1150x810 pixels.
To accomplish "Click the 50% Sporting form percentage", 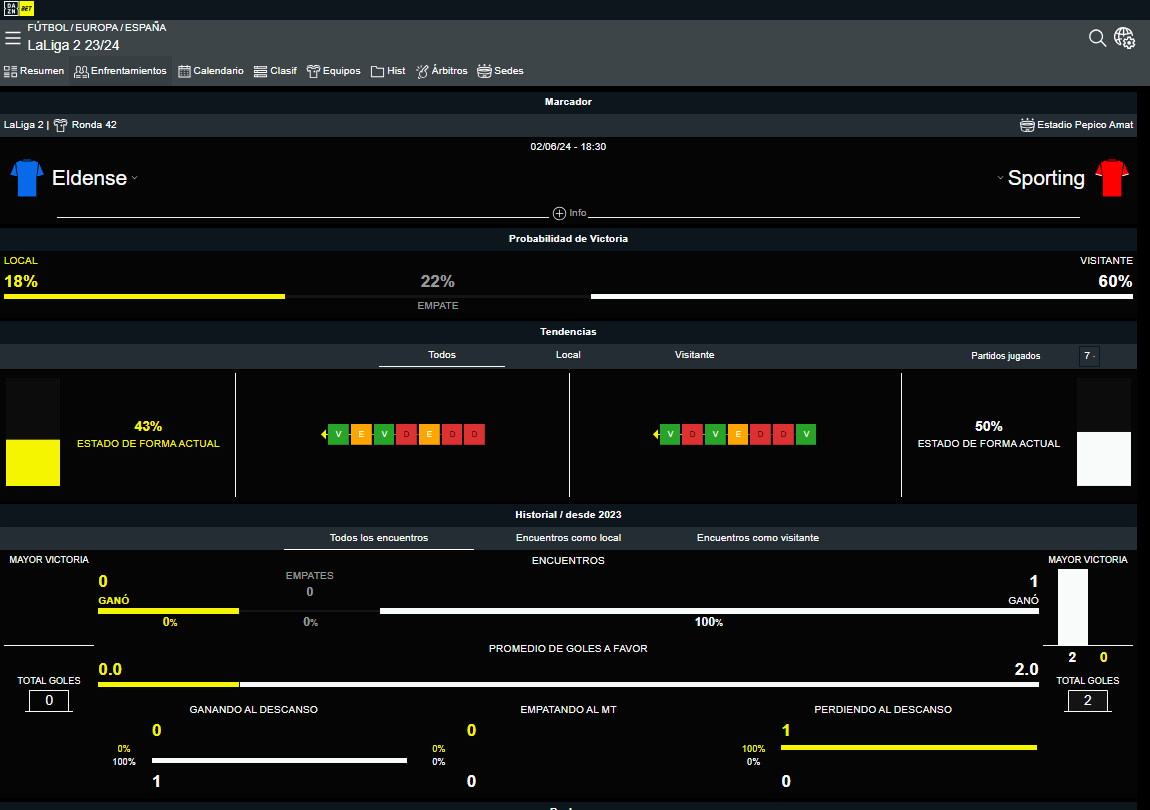I will click(989, 426).
